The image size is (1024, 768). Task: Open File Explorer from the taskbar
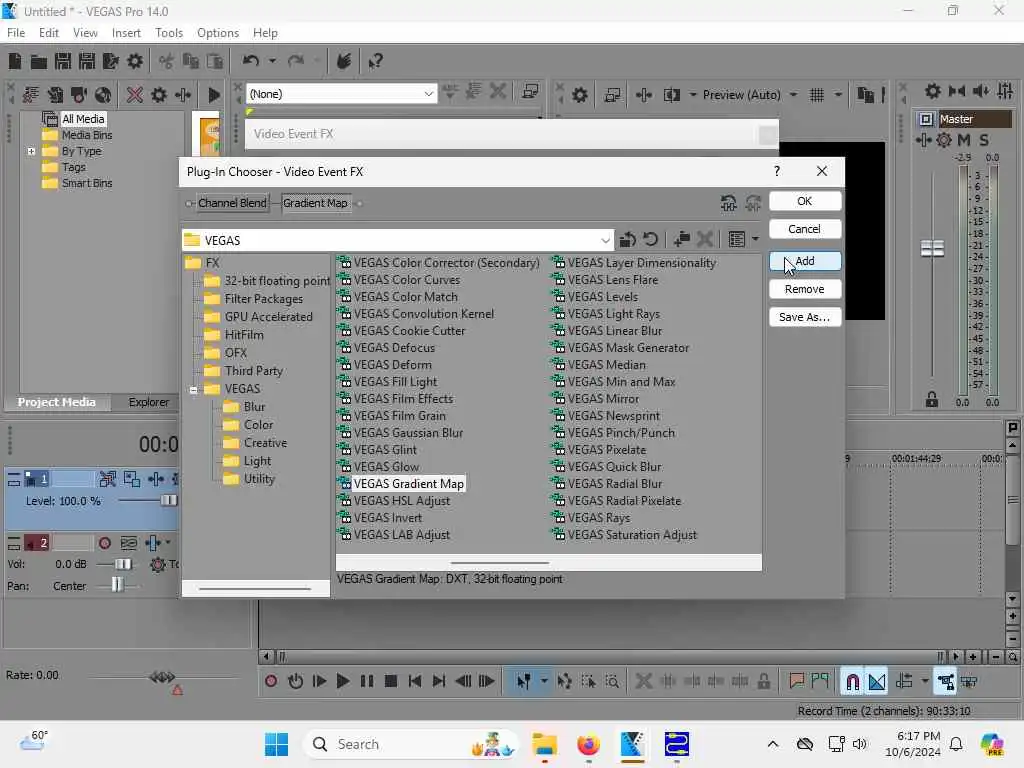(544, 744)
